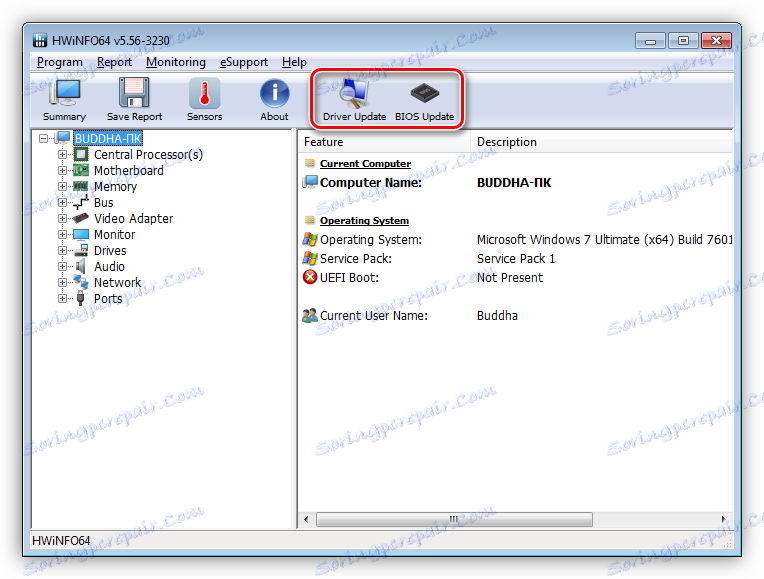Click the Windows flag icon beside Service Pack
764x579 pixels.
point(310,258)
